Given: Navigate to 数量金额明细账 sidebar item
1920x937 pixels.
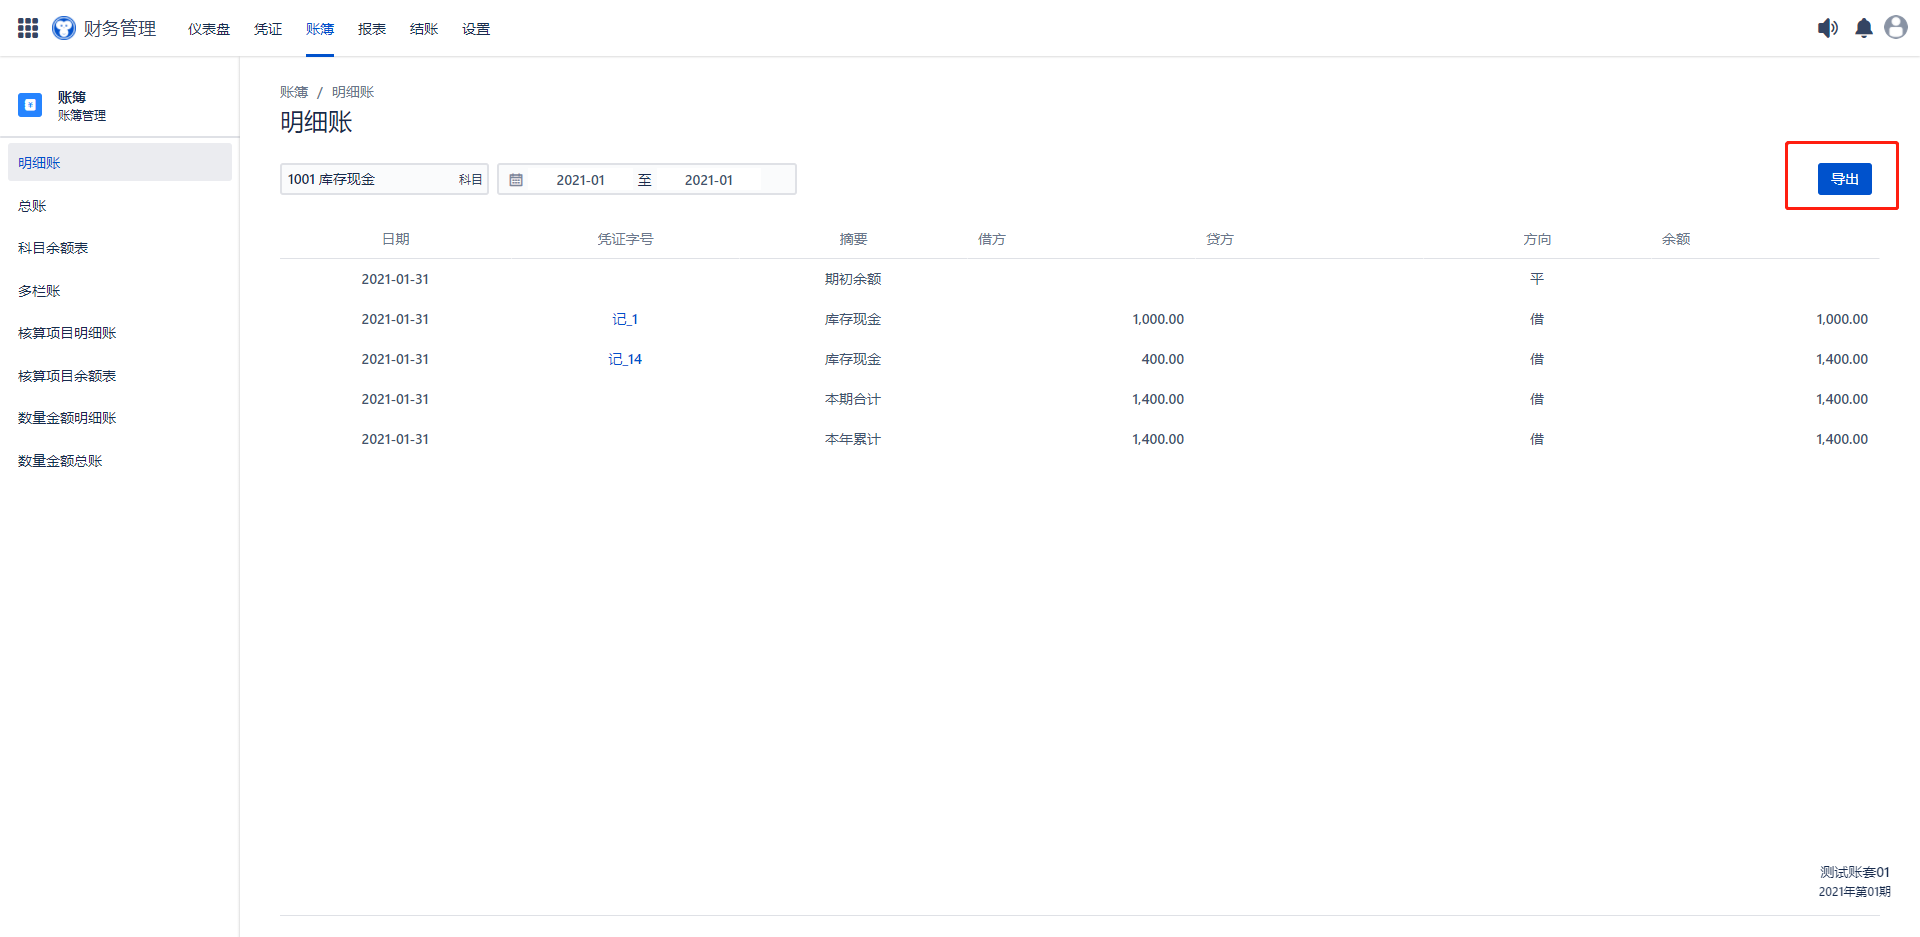Looking at the screenshot, I should 67,418.
